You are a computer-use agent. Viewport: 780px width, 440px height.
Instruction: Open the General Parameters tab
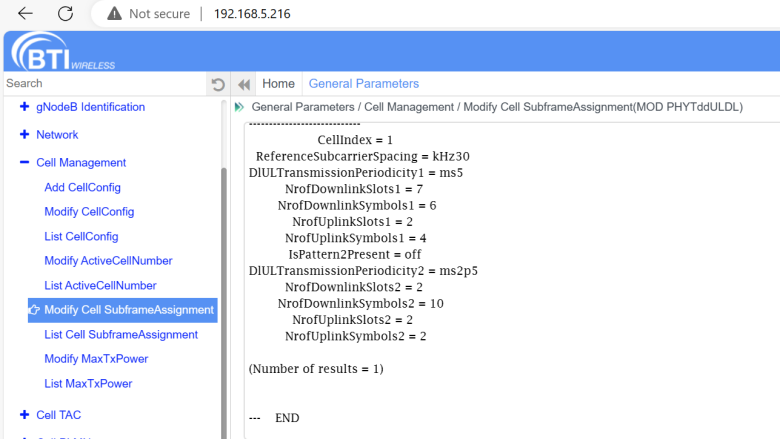364,84
